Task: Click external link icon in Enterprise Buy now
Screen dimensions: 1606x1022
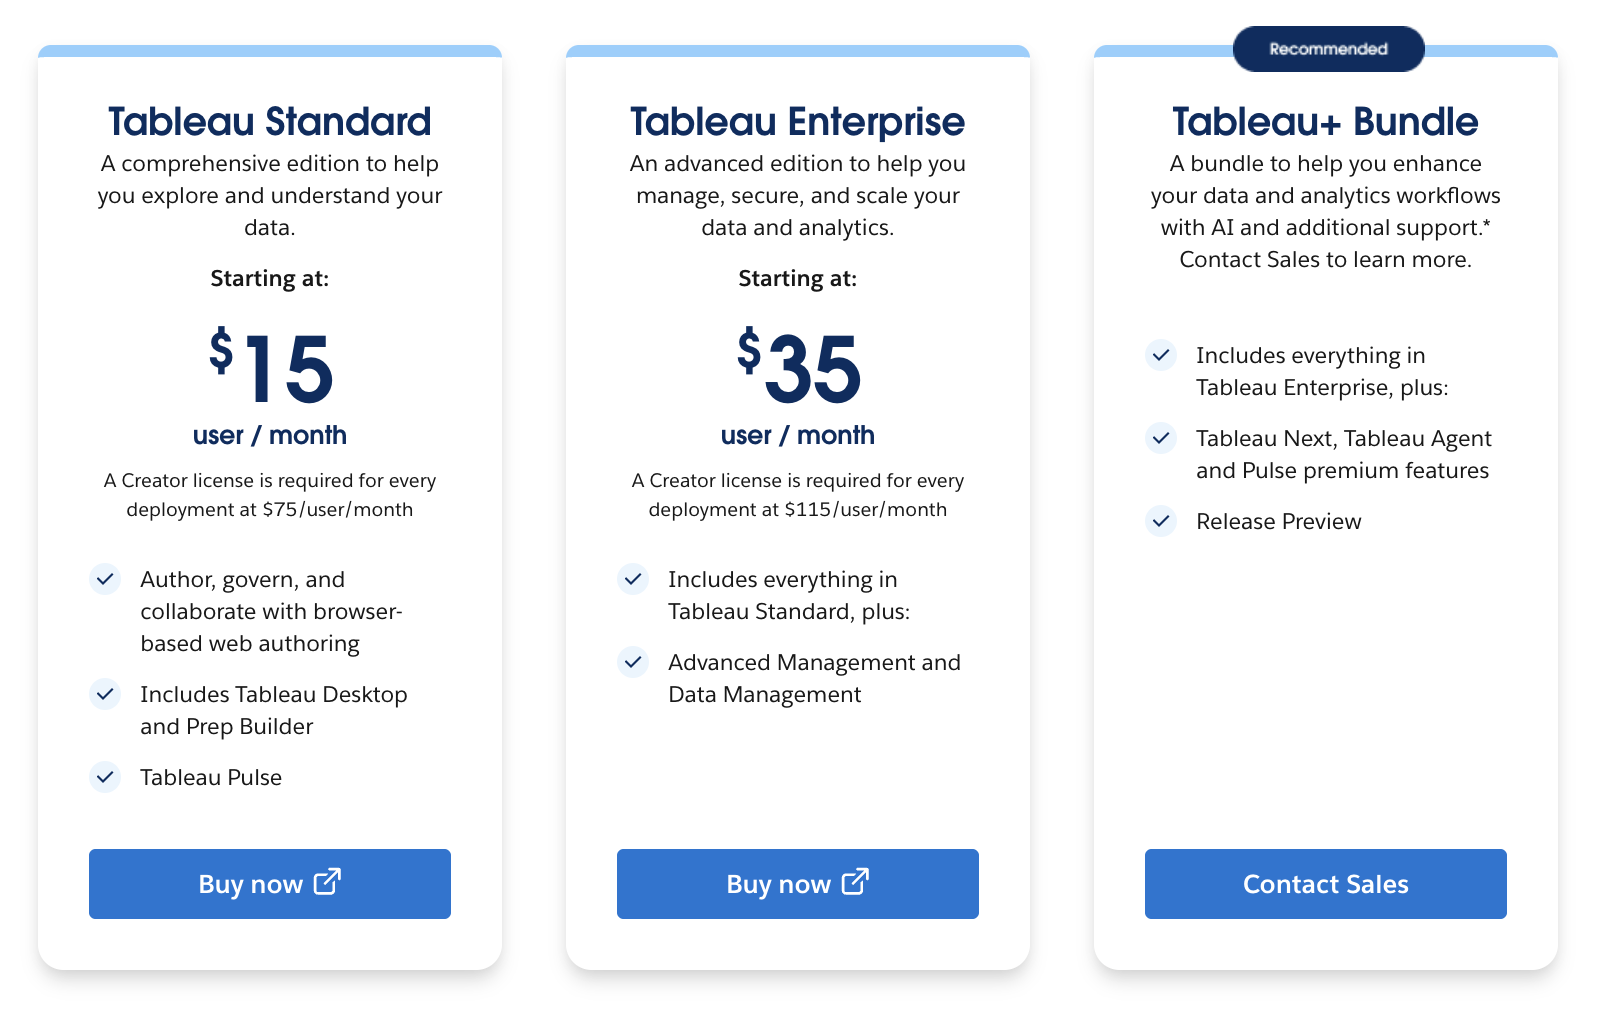Action: [x=855, y=882]
